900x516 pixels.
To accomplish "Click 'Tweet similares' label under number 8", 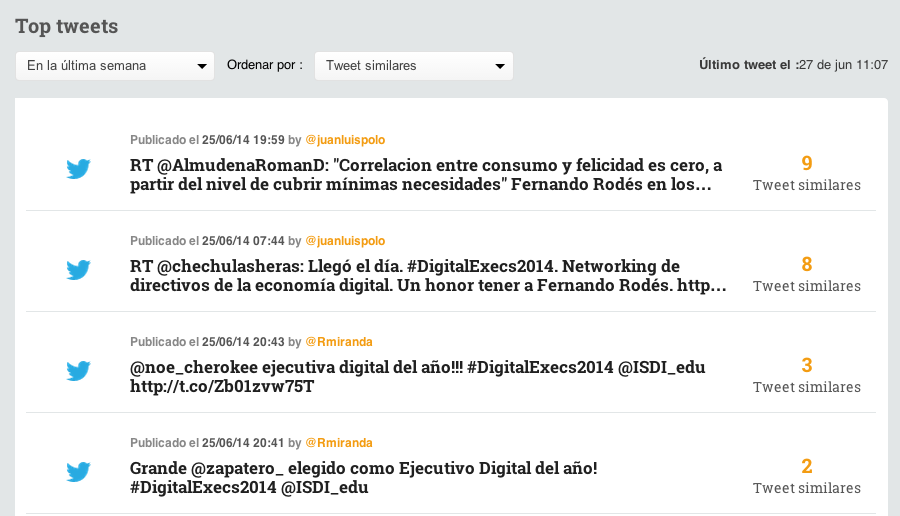I will tap(806, 286).
